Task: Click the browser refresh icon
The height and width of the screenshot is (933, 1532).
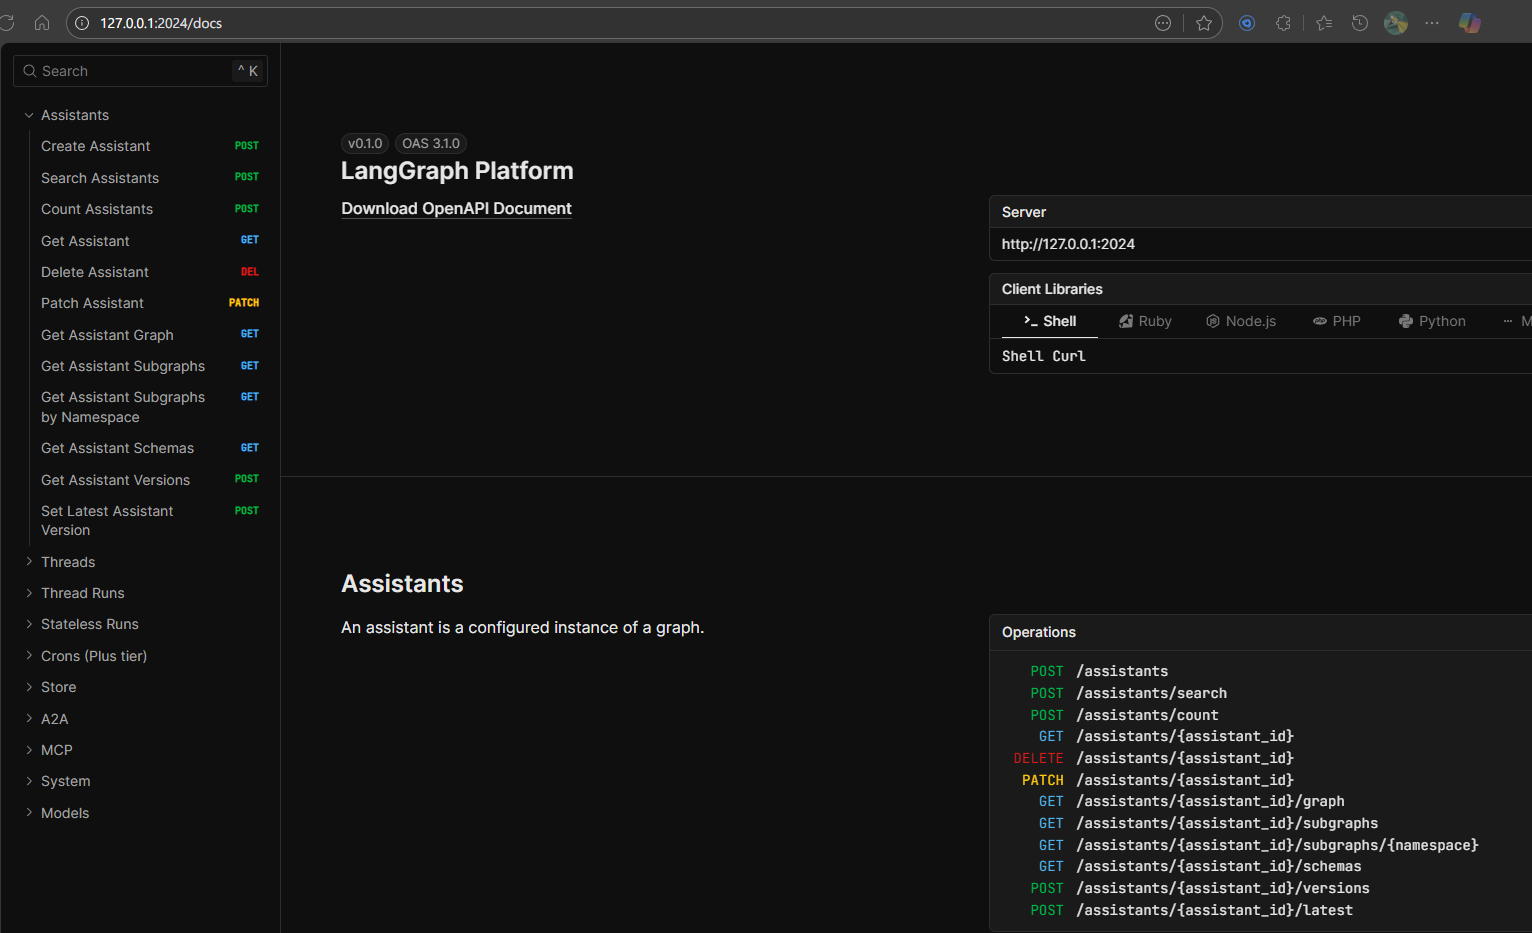Action: [x=6, y=23]
